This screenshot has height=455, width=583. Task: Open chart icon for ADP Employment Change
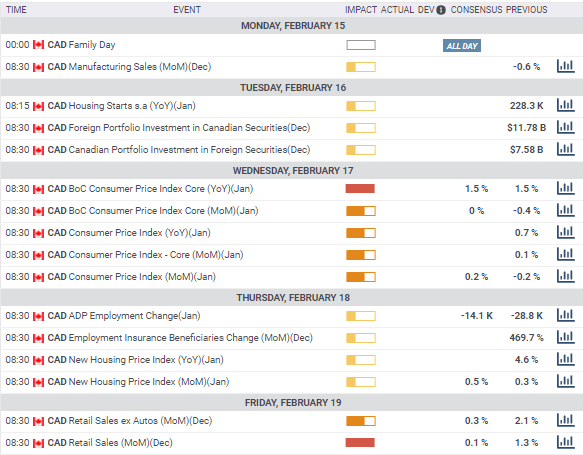pos(566,315)
